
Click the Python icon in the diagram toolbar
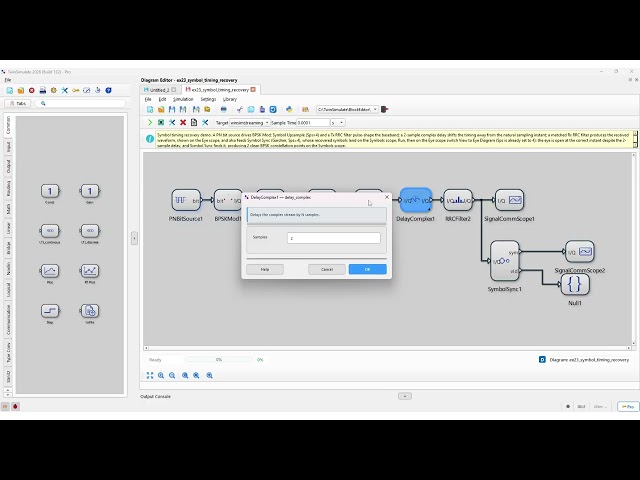point(289,109)
